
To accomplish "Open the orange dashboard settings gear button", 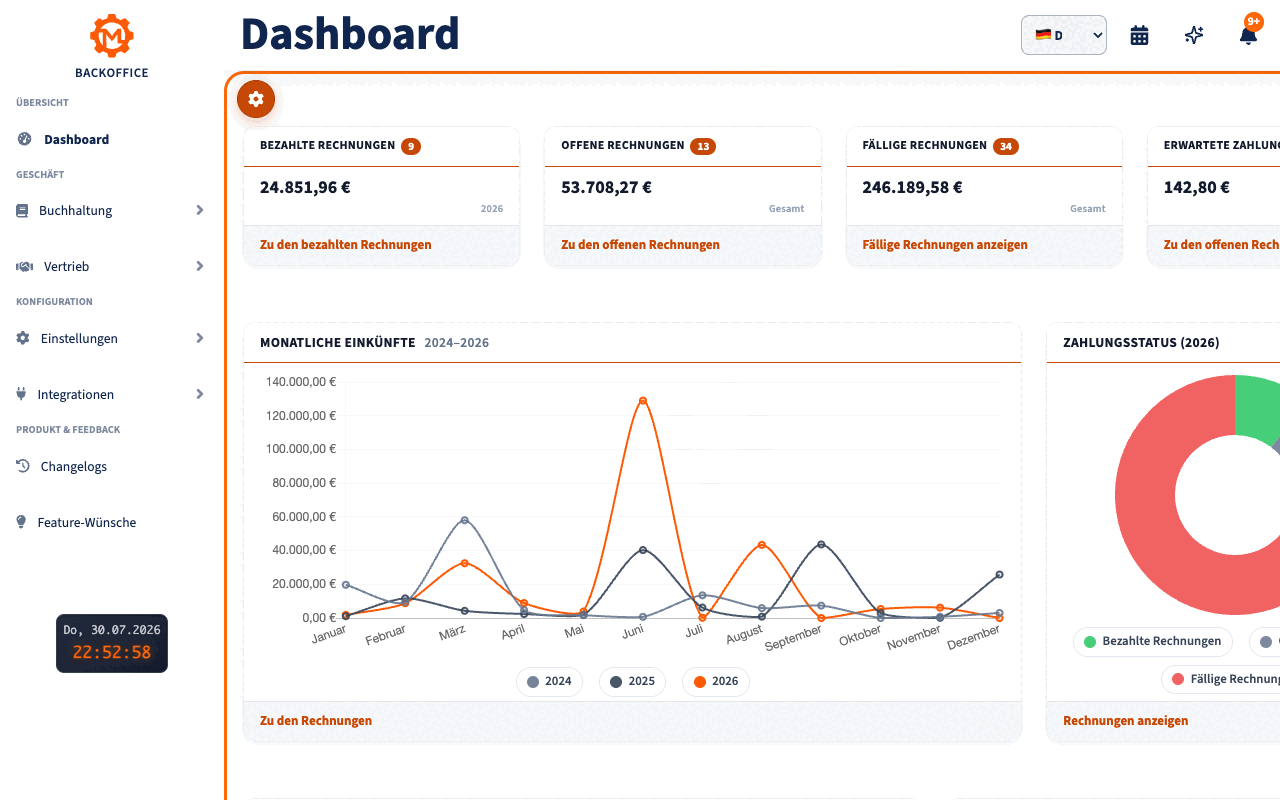I will (x=256, y=99).
